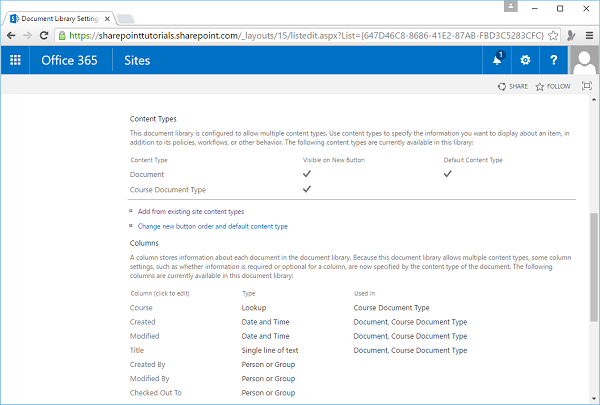Edit the Course column
The image size is (600, 405).
[141, 309]
